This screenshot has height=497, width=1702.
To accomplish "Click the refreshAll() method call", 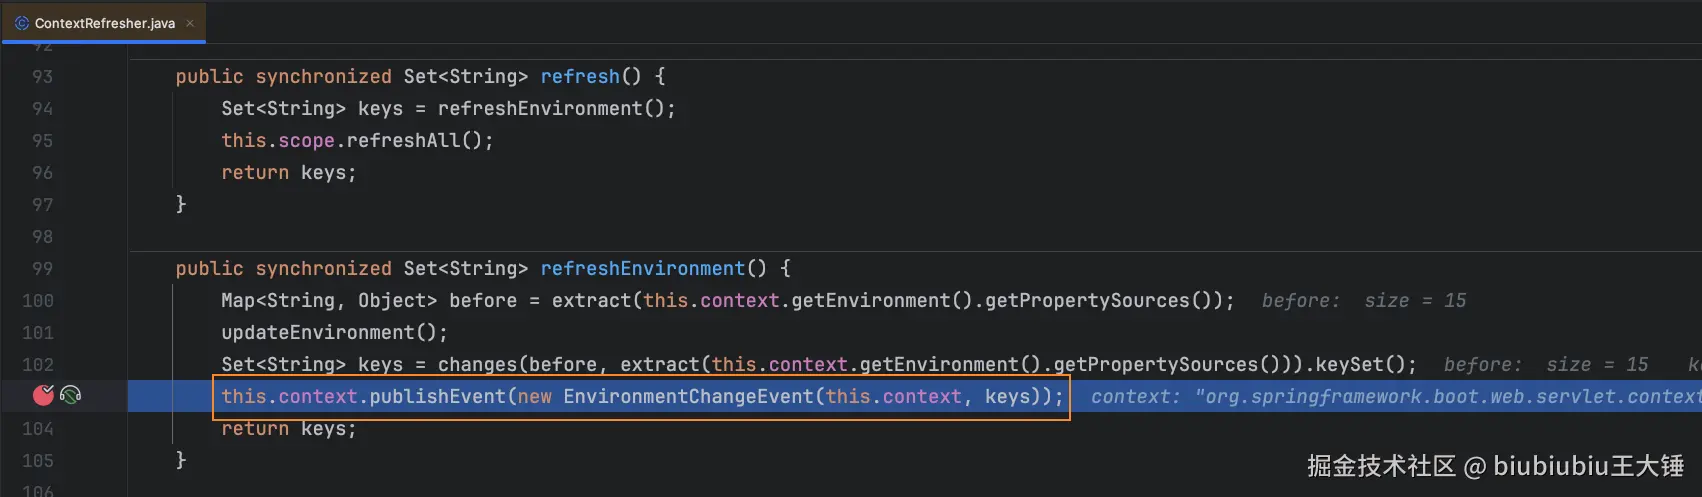I will coord(414,141).
